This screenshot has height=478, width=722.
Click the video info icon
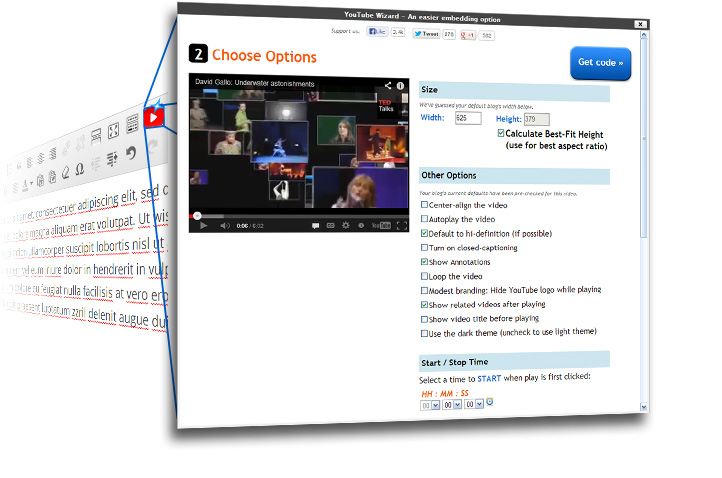click(401, 86)
